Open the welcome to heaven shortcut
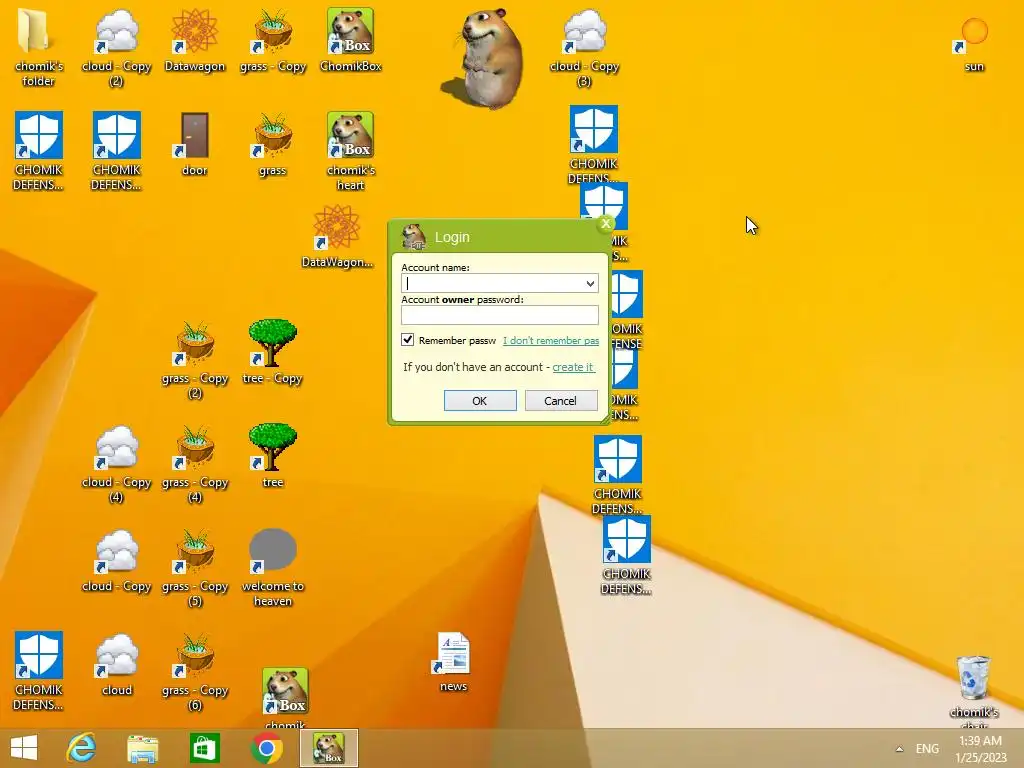1024x768 pixels. pyautogui.click(x=272, y=568)
